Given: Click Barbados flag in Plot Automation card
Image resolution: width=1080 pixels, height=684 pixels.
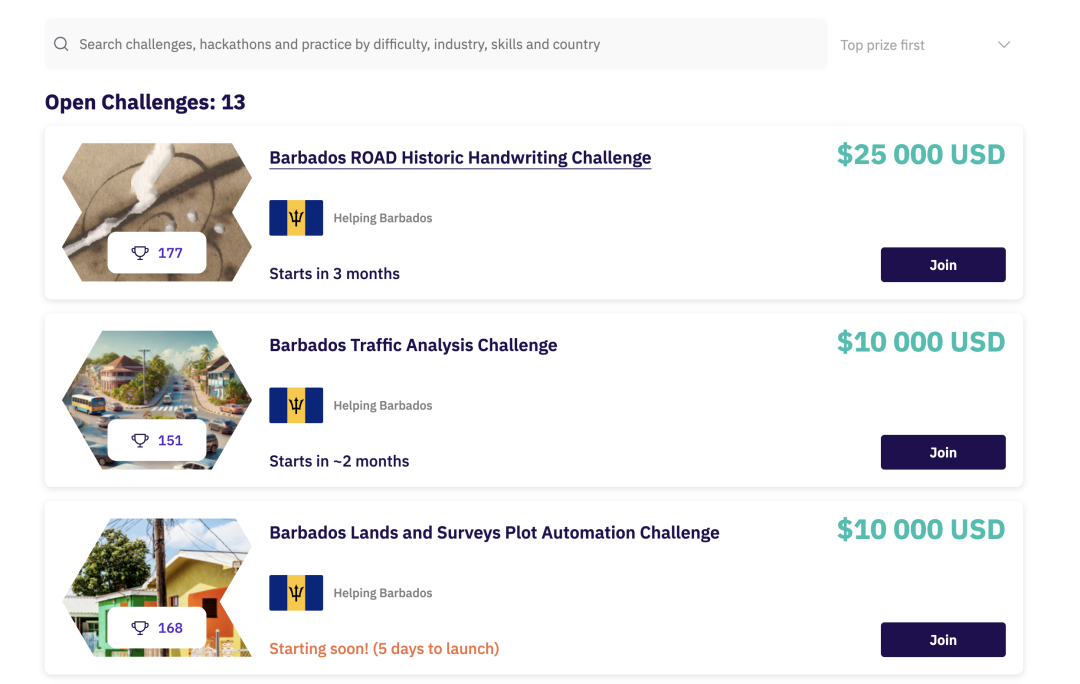Looking at the screenshot, I should pos(296,593).
